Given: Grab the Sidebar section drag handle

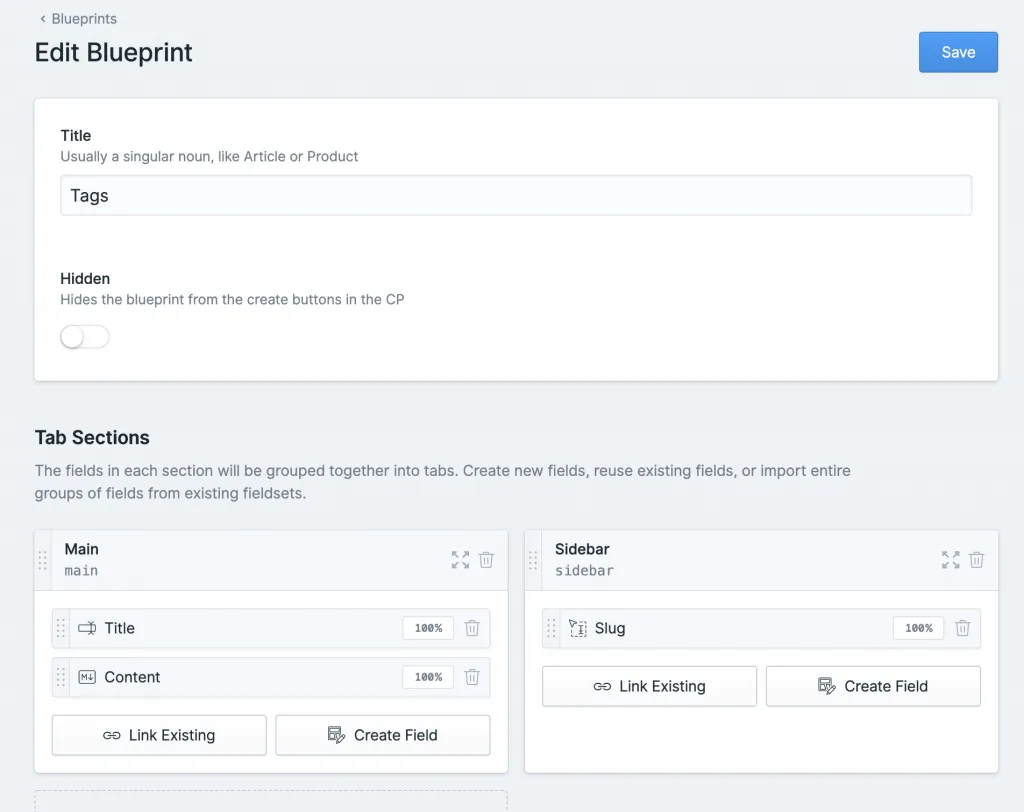Looking at the screenshot, I should [533, 560].
